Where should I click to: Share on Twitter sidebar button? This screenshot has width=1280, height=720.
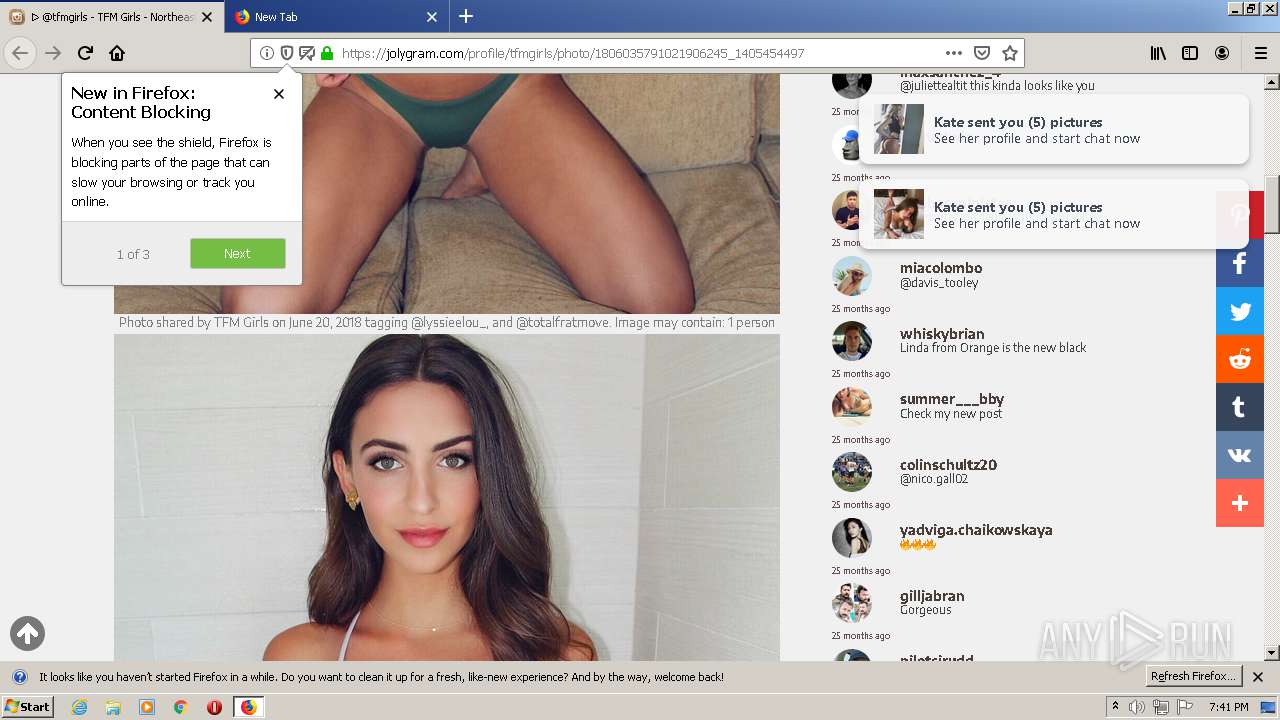(1240, 311)
